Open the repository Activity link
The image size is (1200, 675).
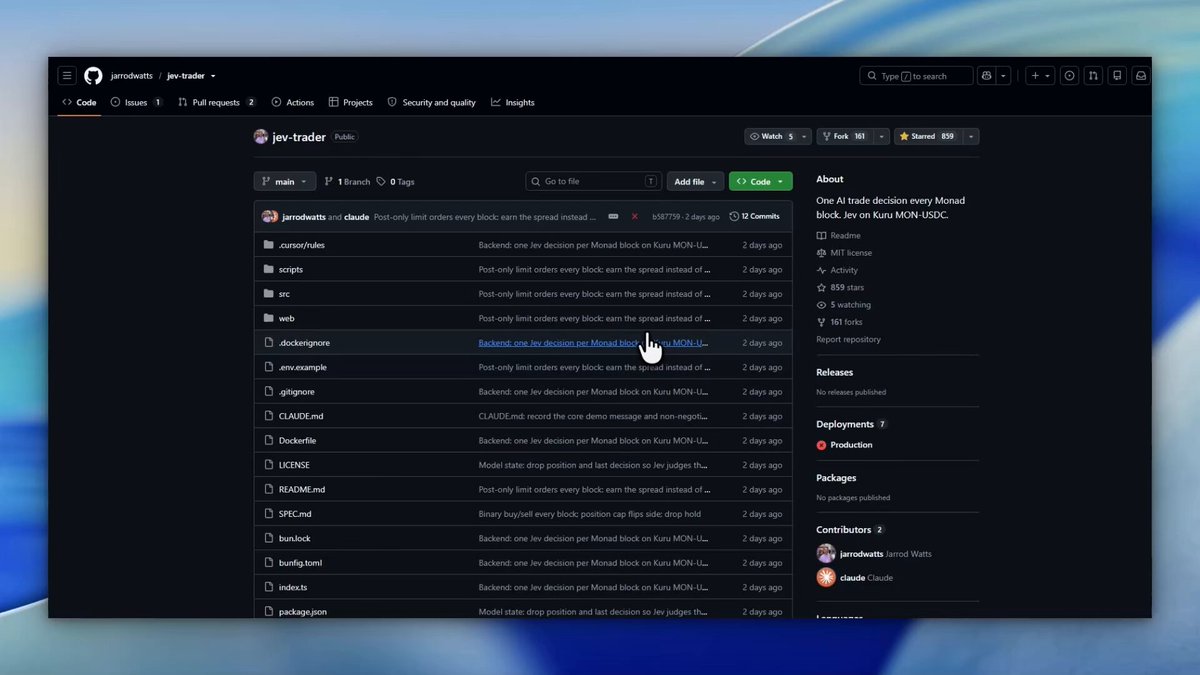[837, 270]
